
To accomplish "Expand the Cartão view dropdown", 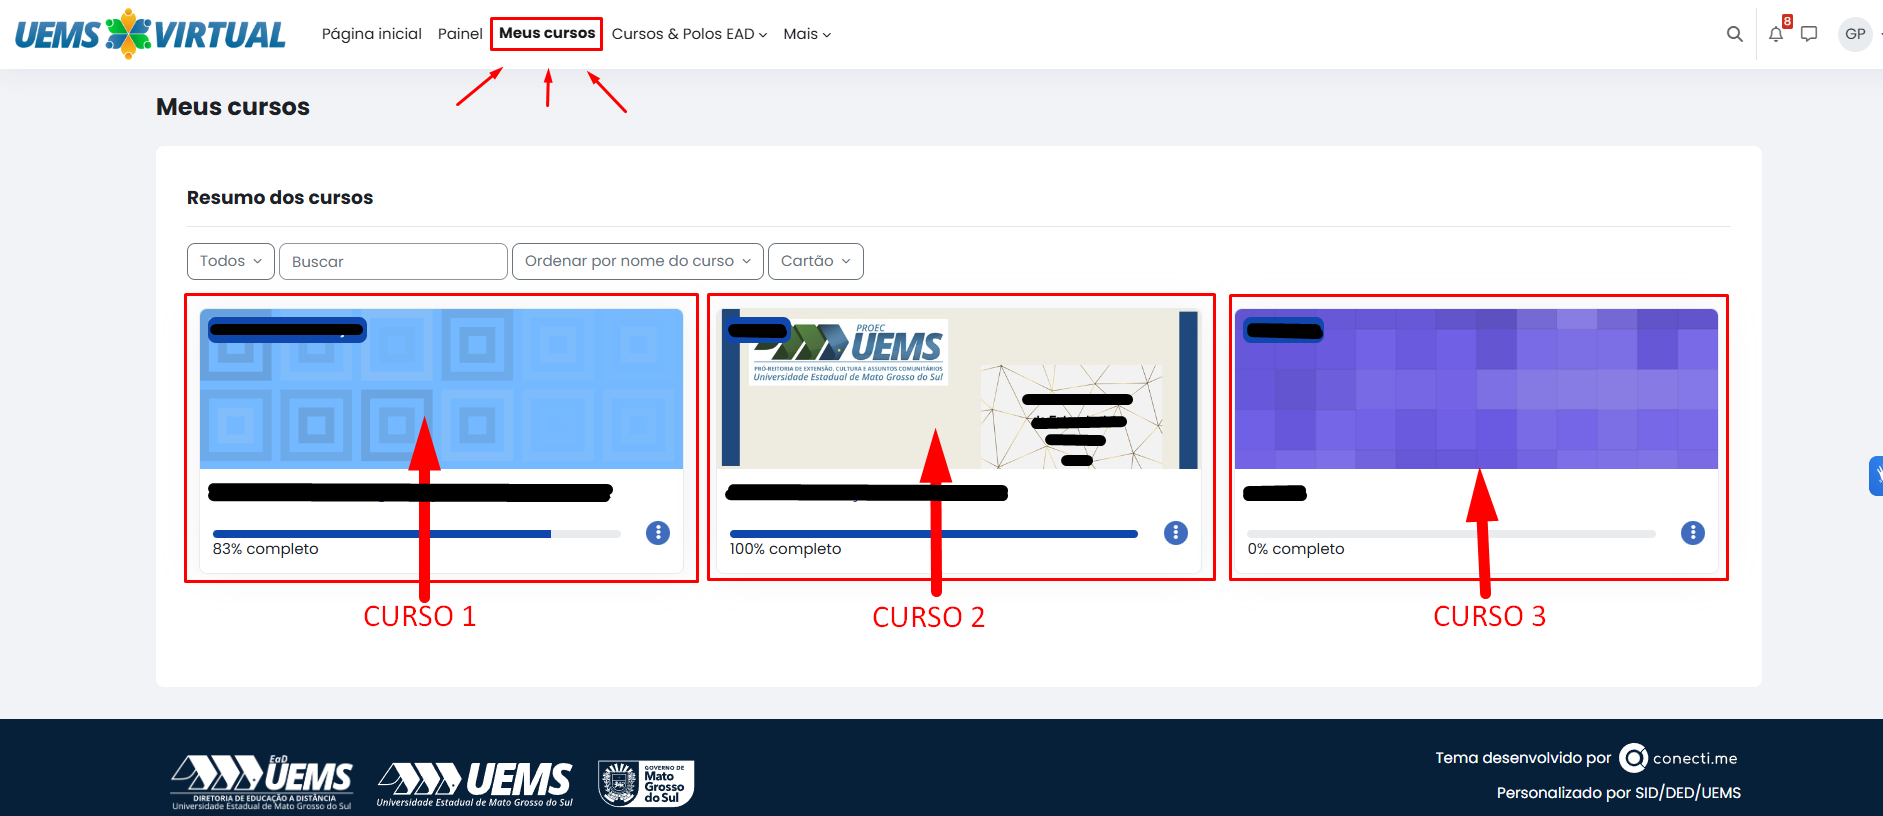I will [815, 261].
